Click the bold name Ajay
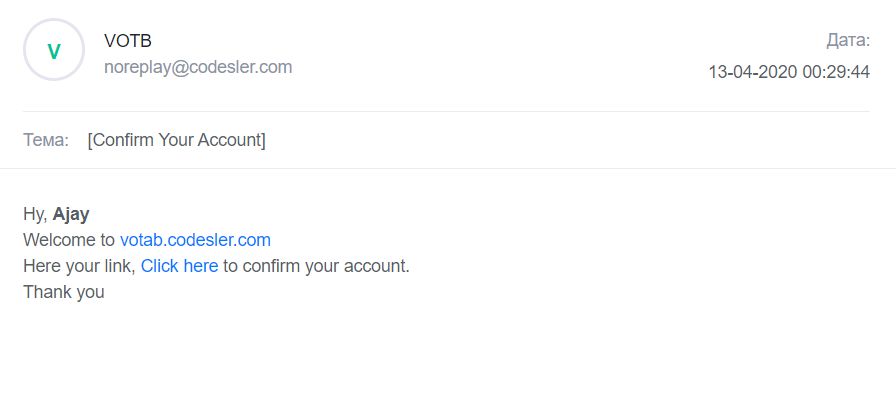This screenshot has height=398, width=896. coord(71,214)
